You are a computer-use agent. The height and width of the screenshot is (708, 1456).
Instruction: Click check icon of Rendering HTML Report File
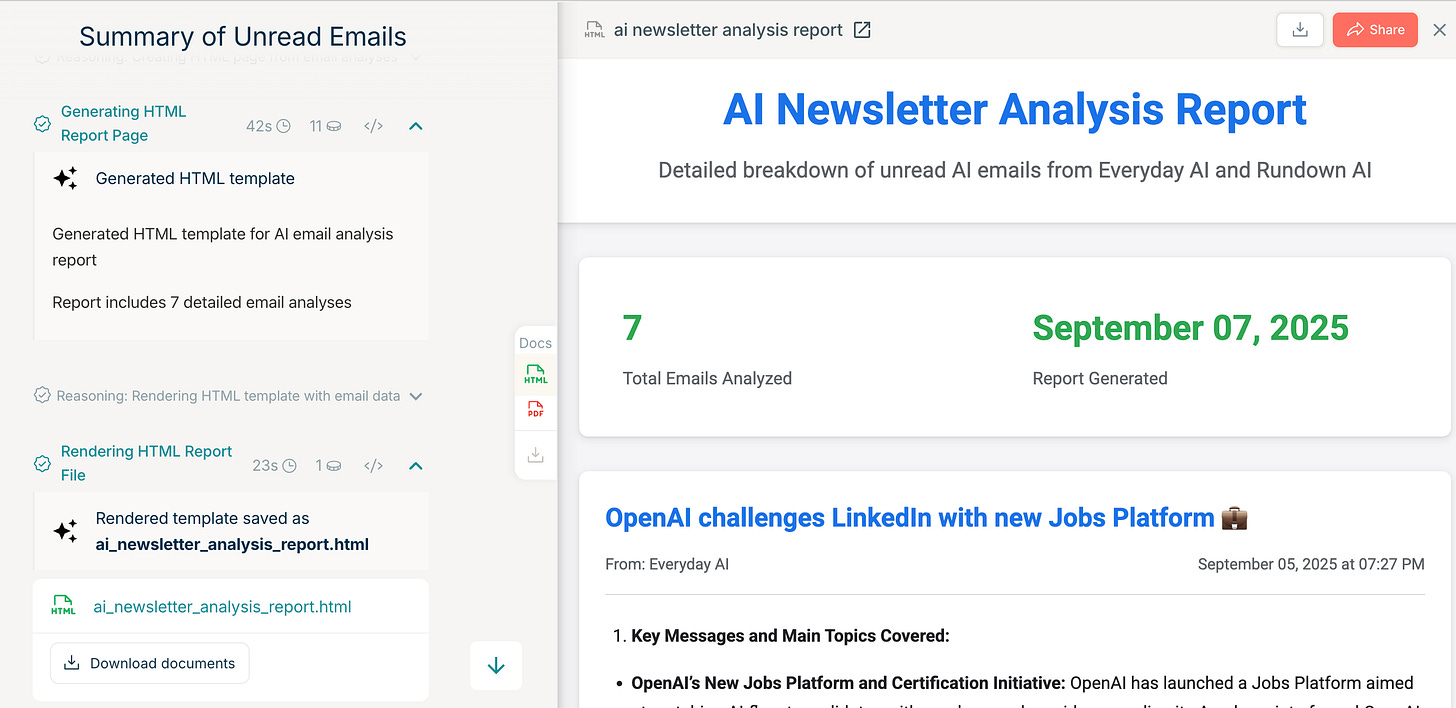coord(43,464)
